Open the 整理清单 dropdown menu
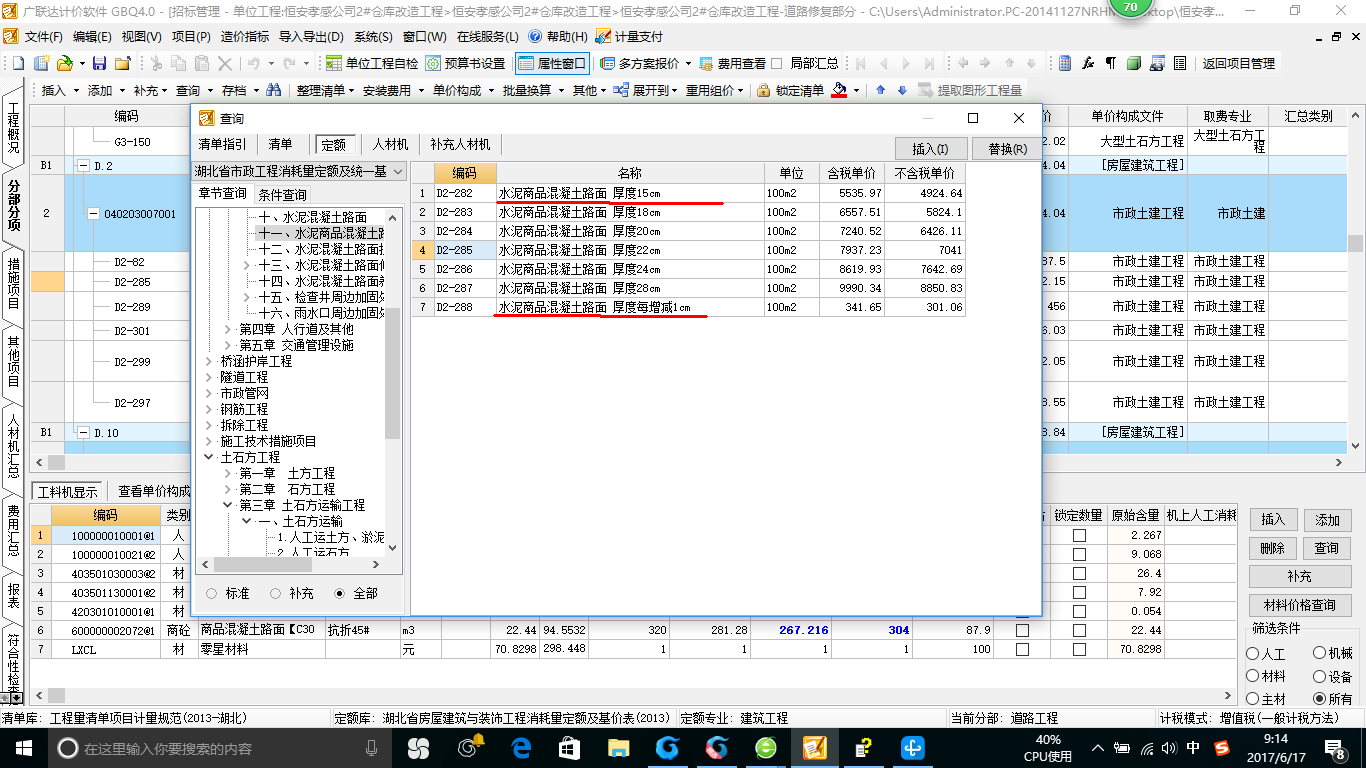The height and width of the screenshot is (768, 1366). click(325, 90)
